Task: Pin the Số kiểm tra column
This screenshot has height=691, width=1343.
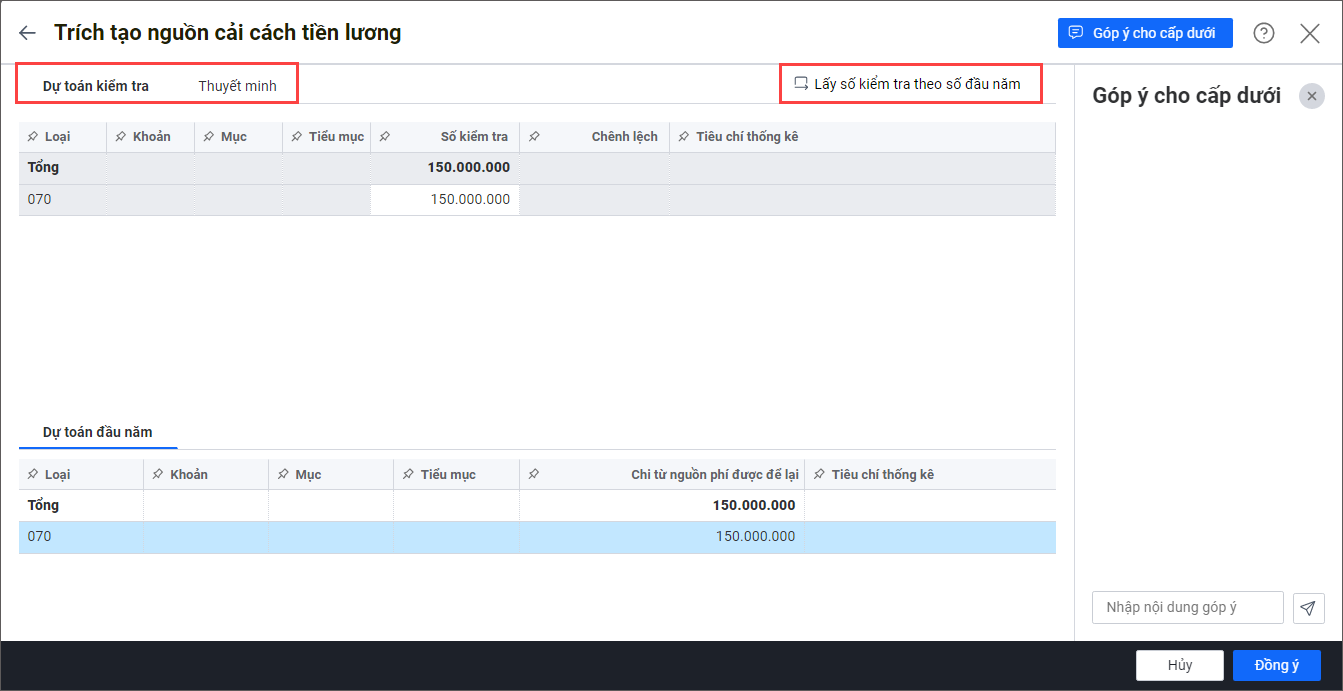Action: pos(385,137)
